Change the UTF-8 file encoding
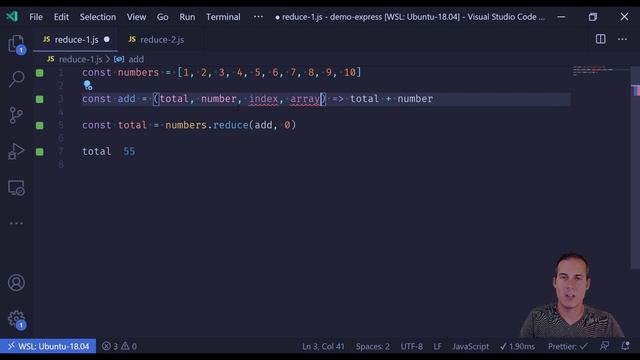 [411, 347]
